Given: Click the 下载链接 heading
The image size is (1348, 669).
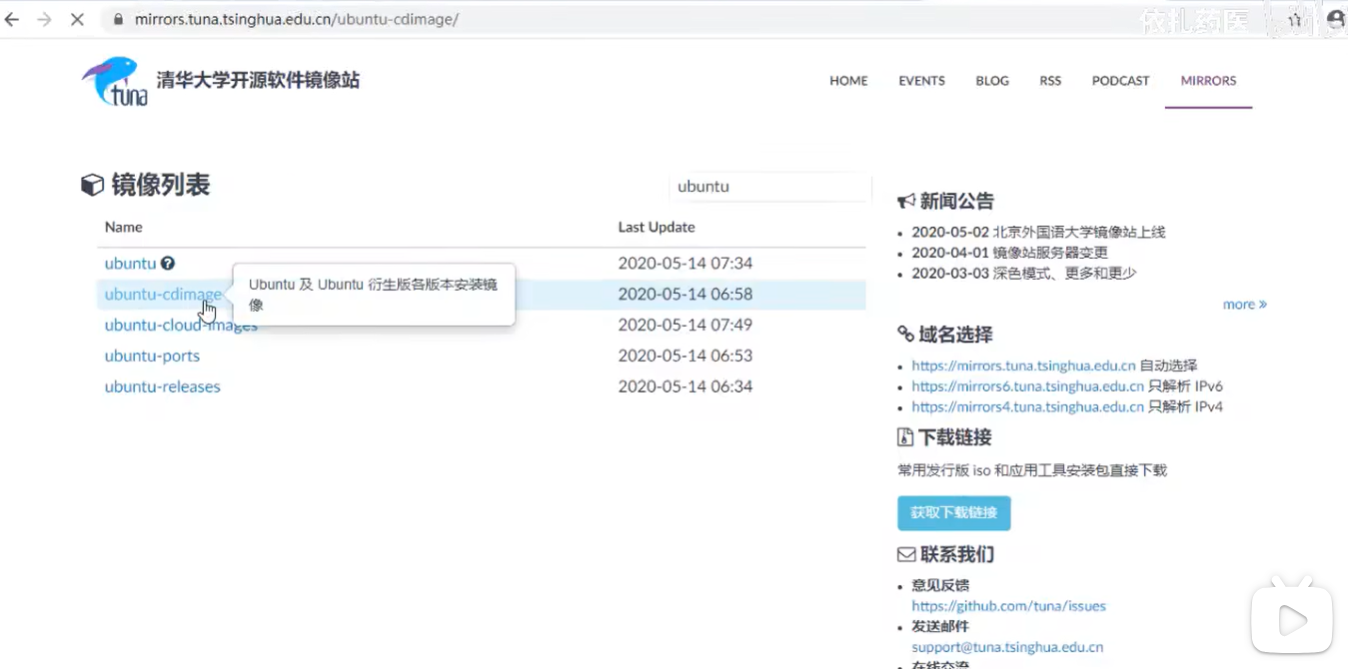Looking at the screenshot, I should [x=955, y=437].
